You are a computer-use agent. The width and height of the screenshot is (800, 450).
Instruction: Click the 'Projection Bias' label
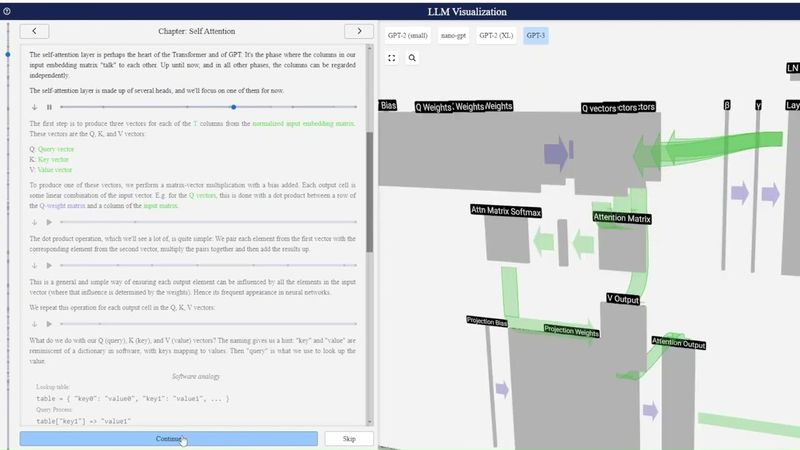click(487, 321)
